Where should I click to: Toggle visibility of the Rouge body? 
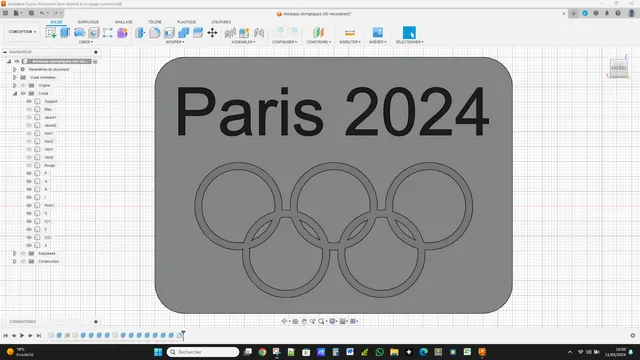point(29,165)
